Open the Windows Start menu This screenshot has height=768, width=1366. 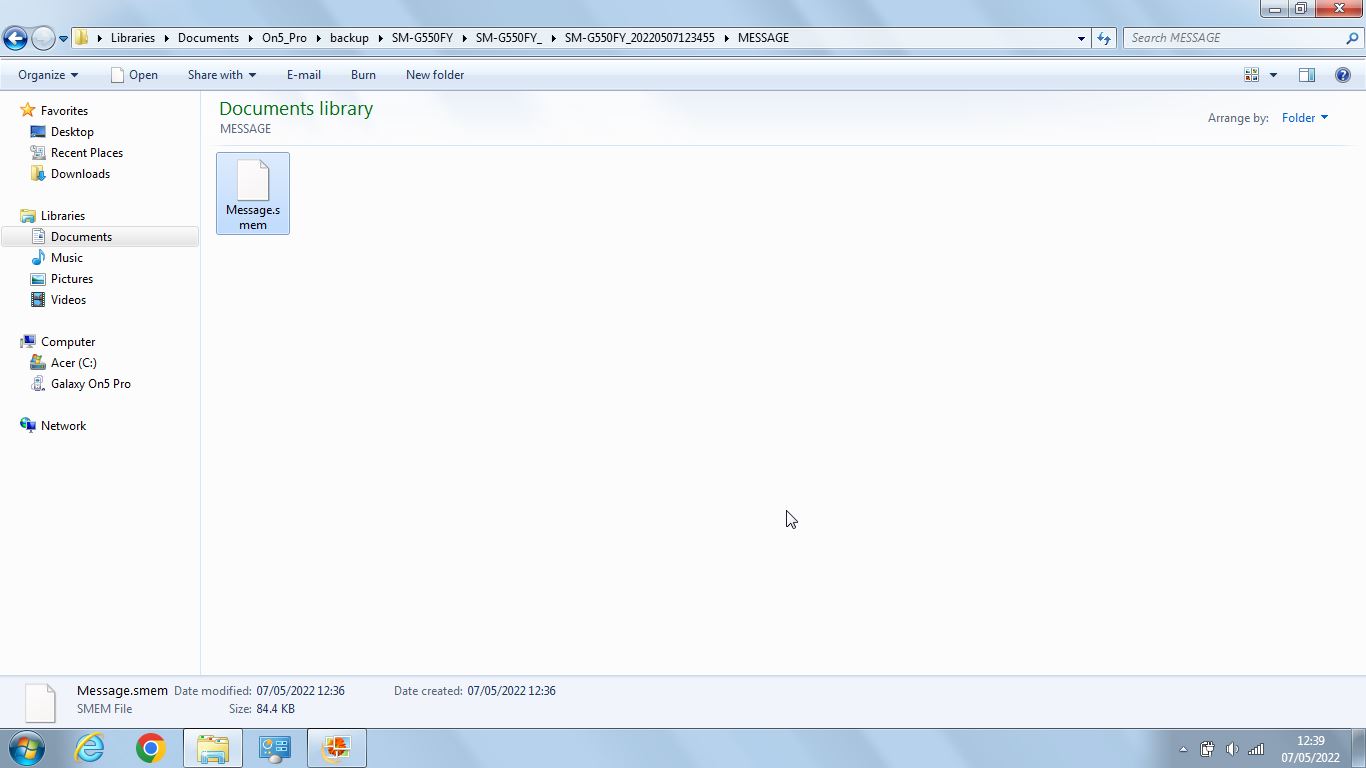[x=27, y=748]
